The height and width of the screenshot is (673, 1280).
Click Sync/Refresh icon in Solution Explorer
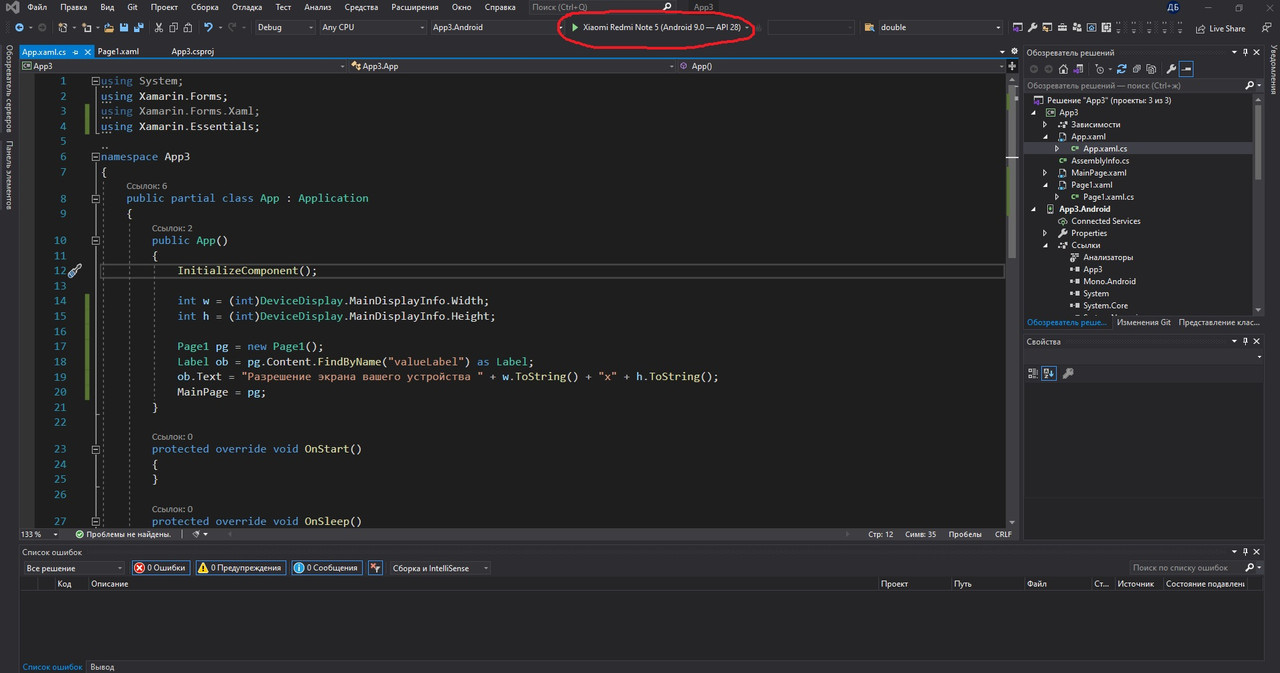[1122, 69]
